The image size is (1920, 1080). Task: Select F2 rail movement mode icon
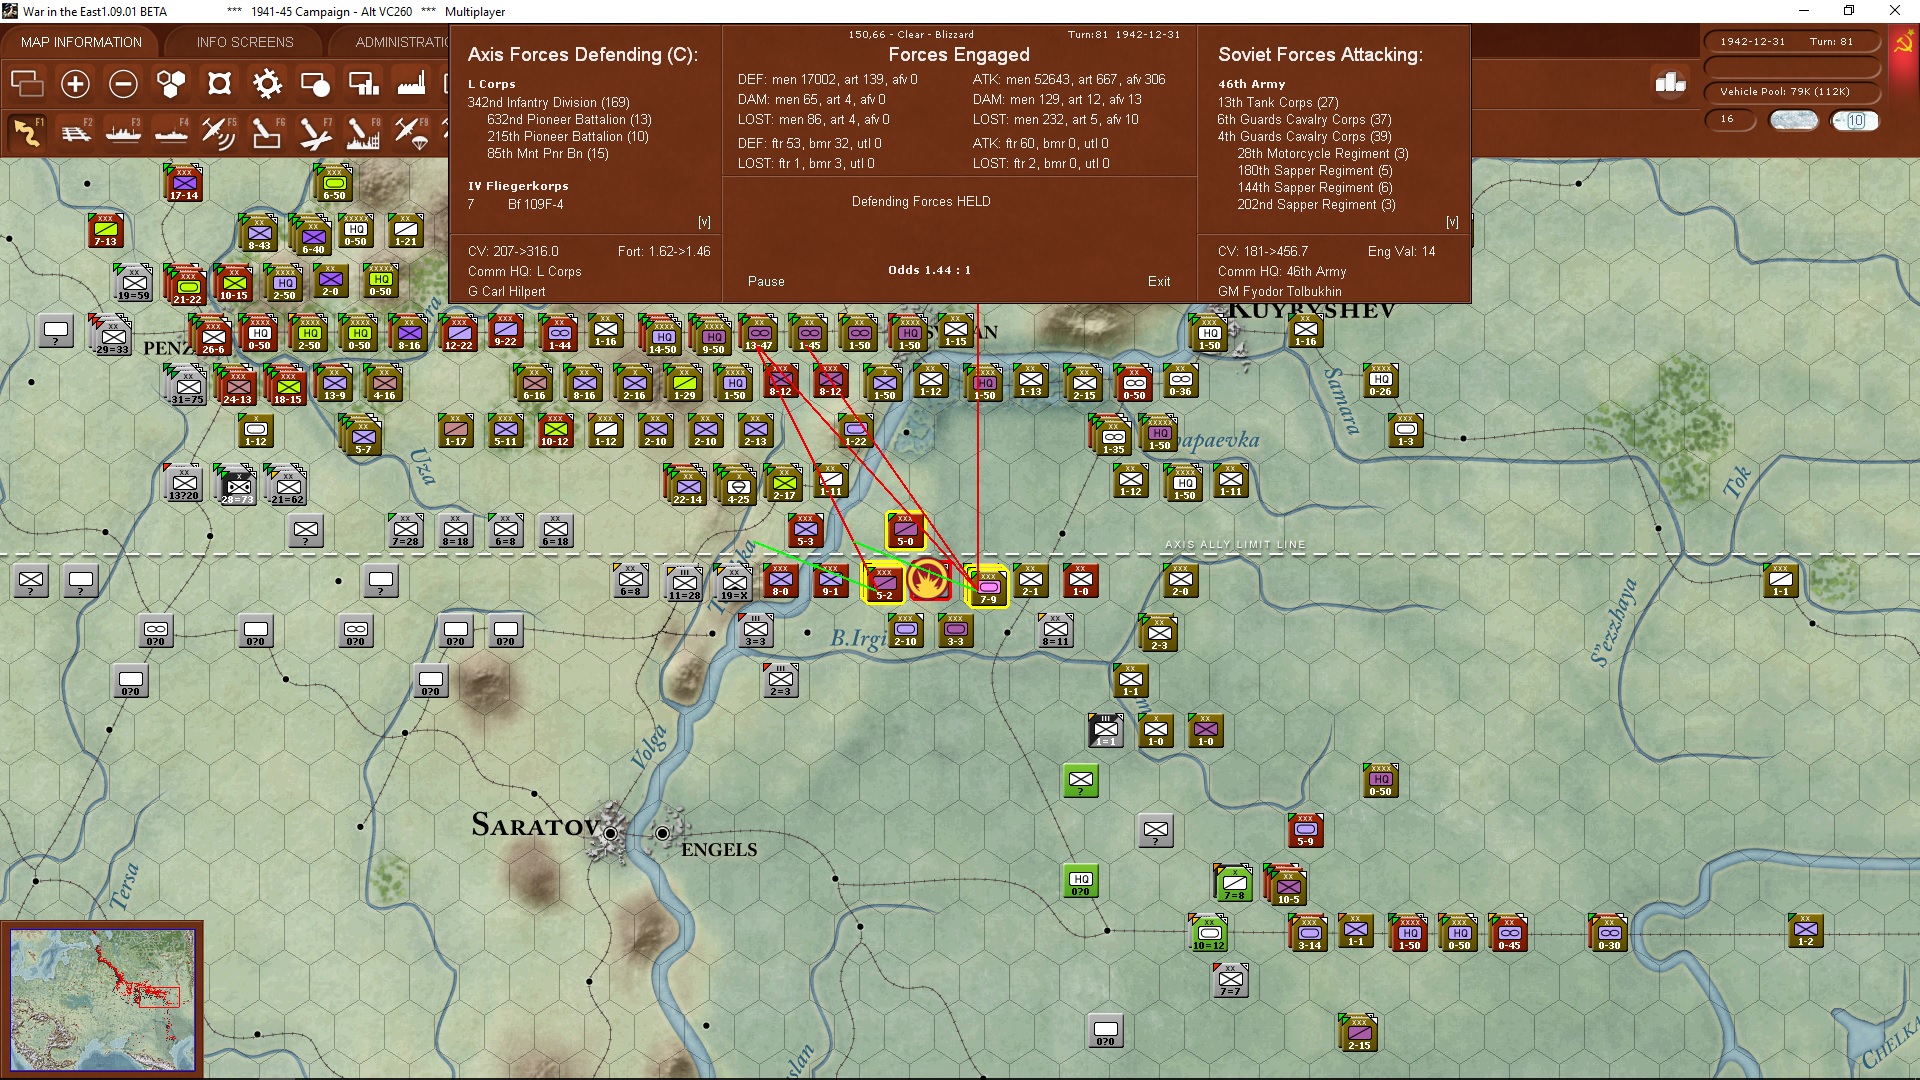75,132
